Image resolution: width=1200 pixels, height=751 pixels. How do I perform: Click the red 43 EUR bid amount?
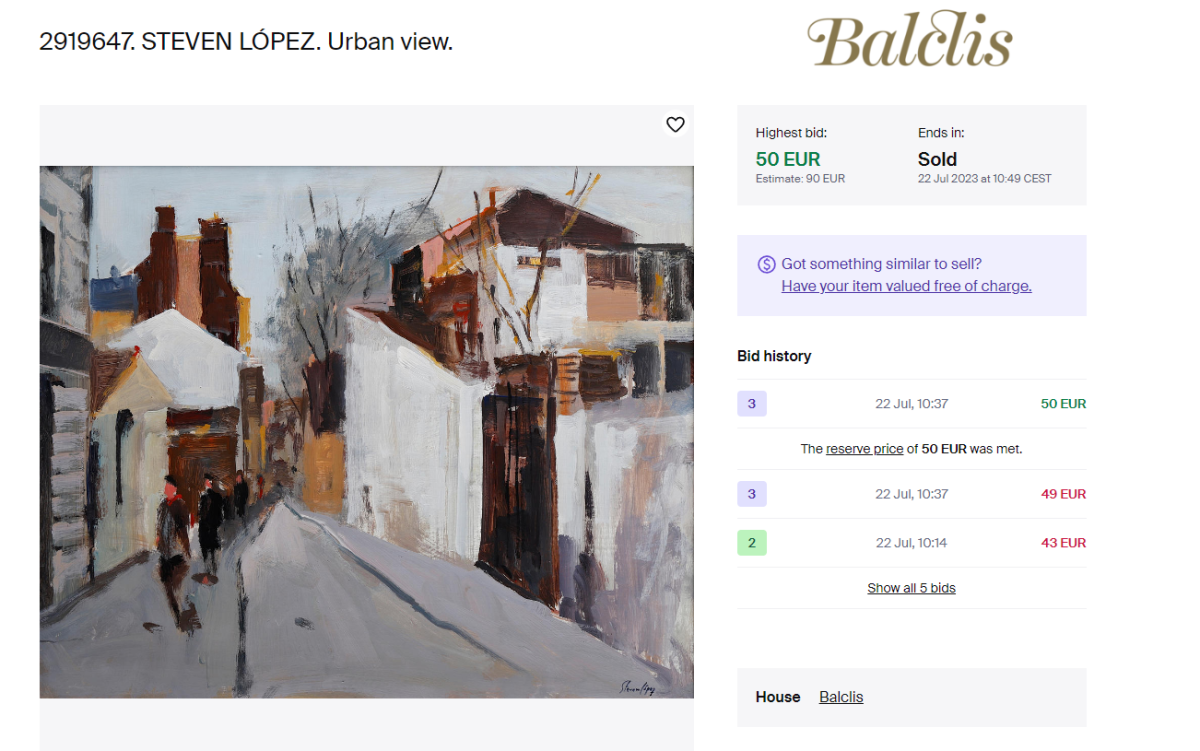pos(1063,543)
